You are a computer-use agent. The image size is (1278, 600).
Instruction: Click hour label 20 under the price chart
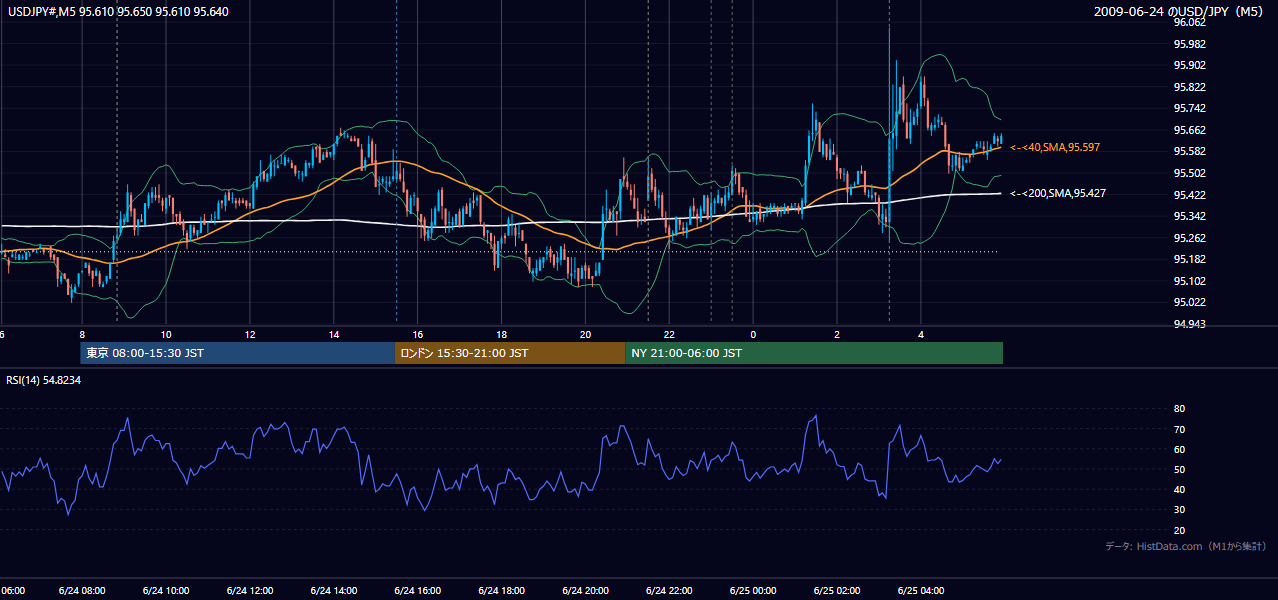coord(586,334)
